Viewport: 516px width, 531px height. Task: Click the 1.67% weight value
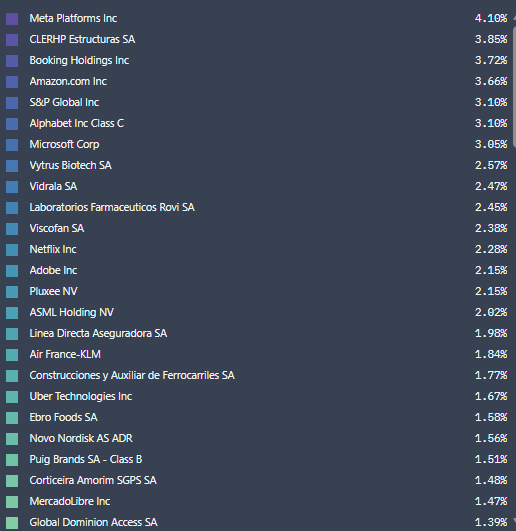click(x=491, y=396)
